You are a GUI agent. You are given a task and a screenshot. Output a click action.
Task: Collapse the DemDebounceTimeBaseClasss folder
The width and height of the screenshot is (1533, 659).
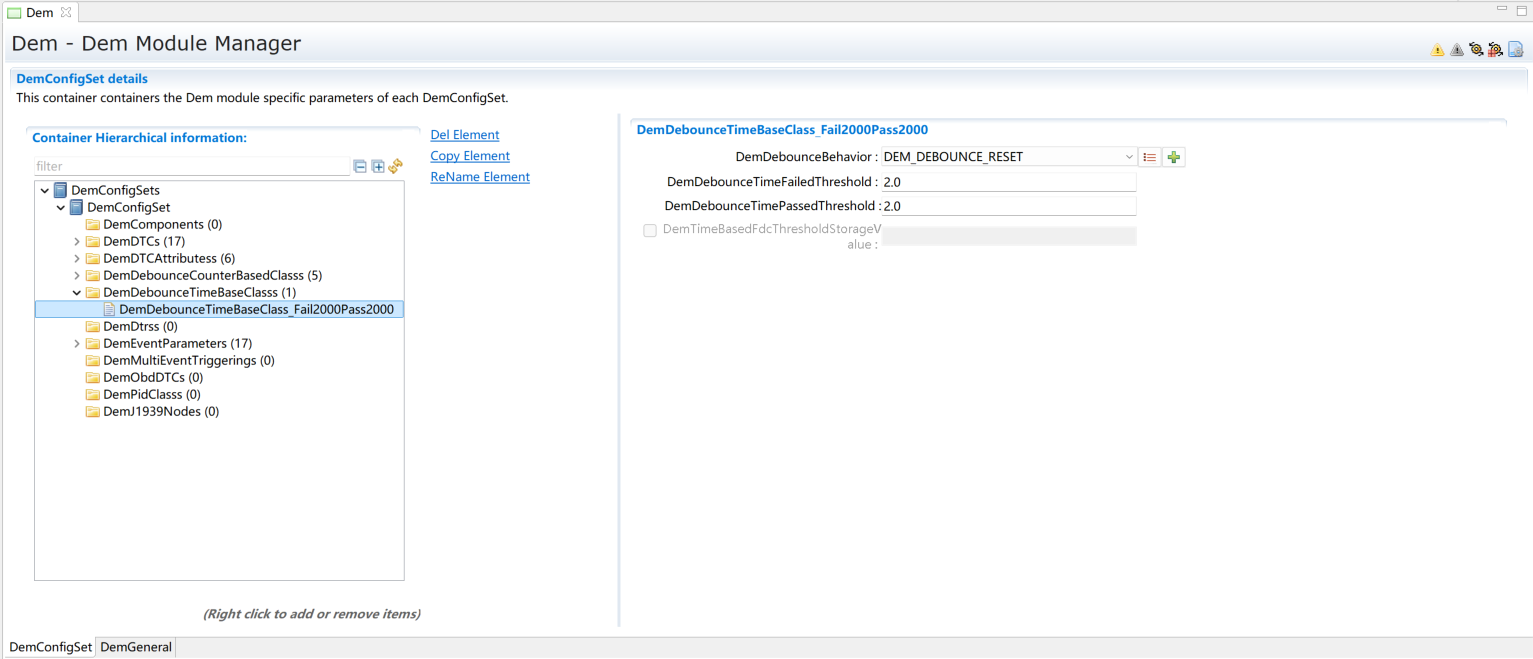pyautogui.click(x=77, y=293)
